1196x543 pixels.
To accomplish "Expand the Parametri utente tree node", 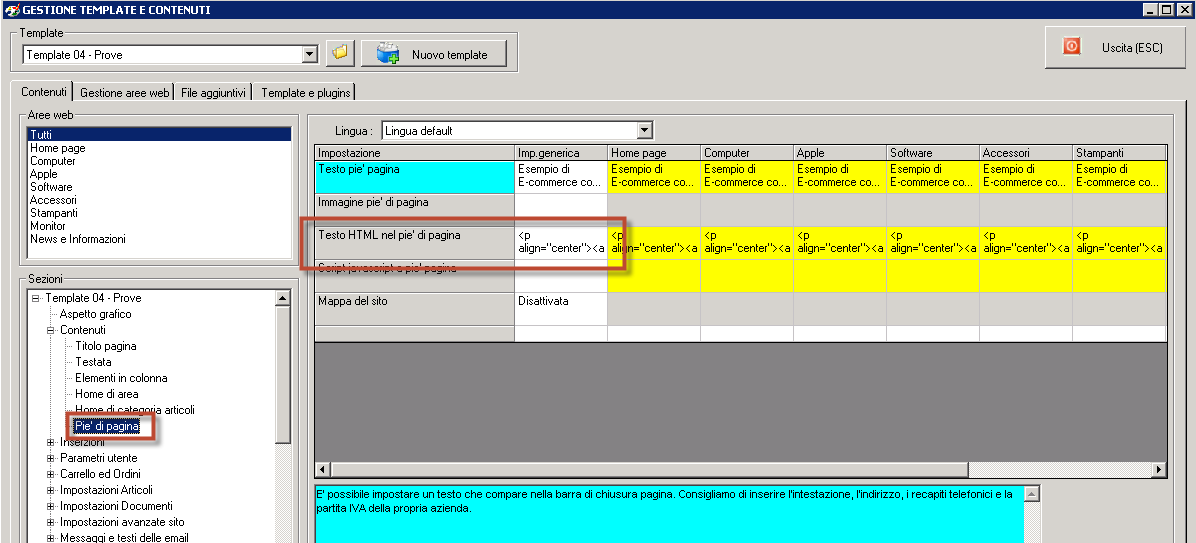I will point(50,458).
